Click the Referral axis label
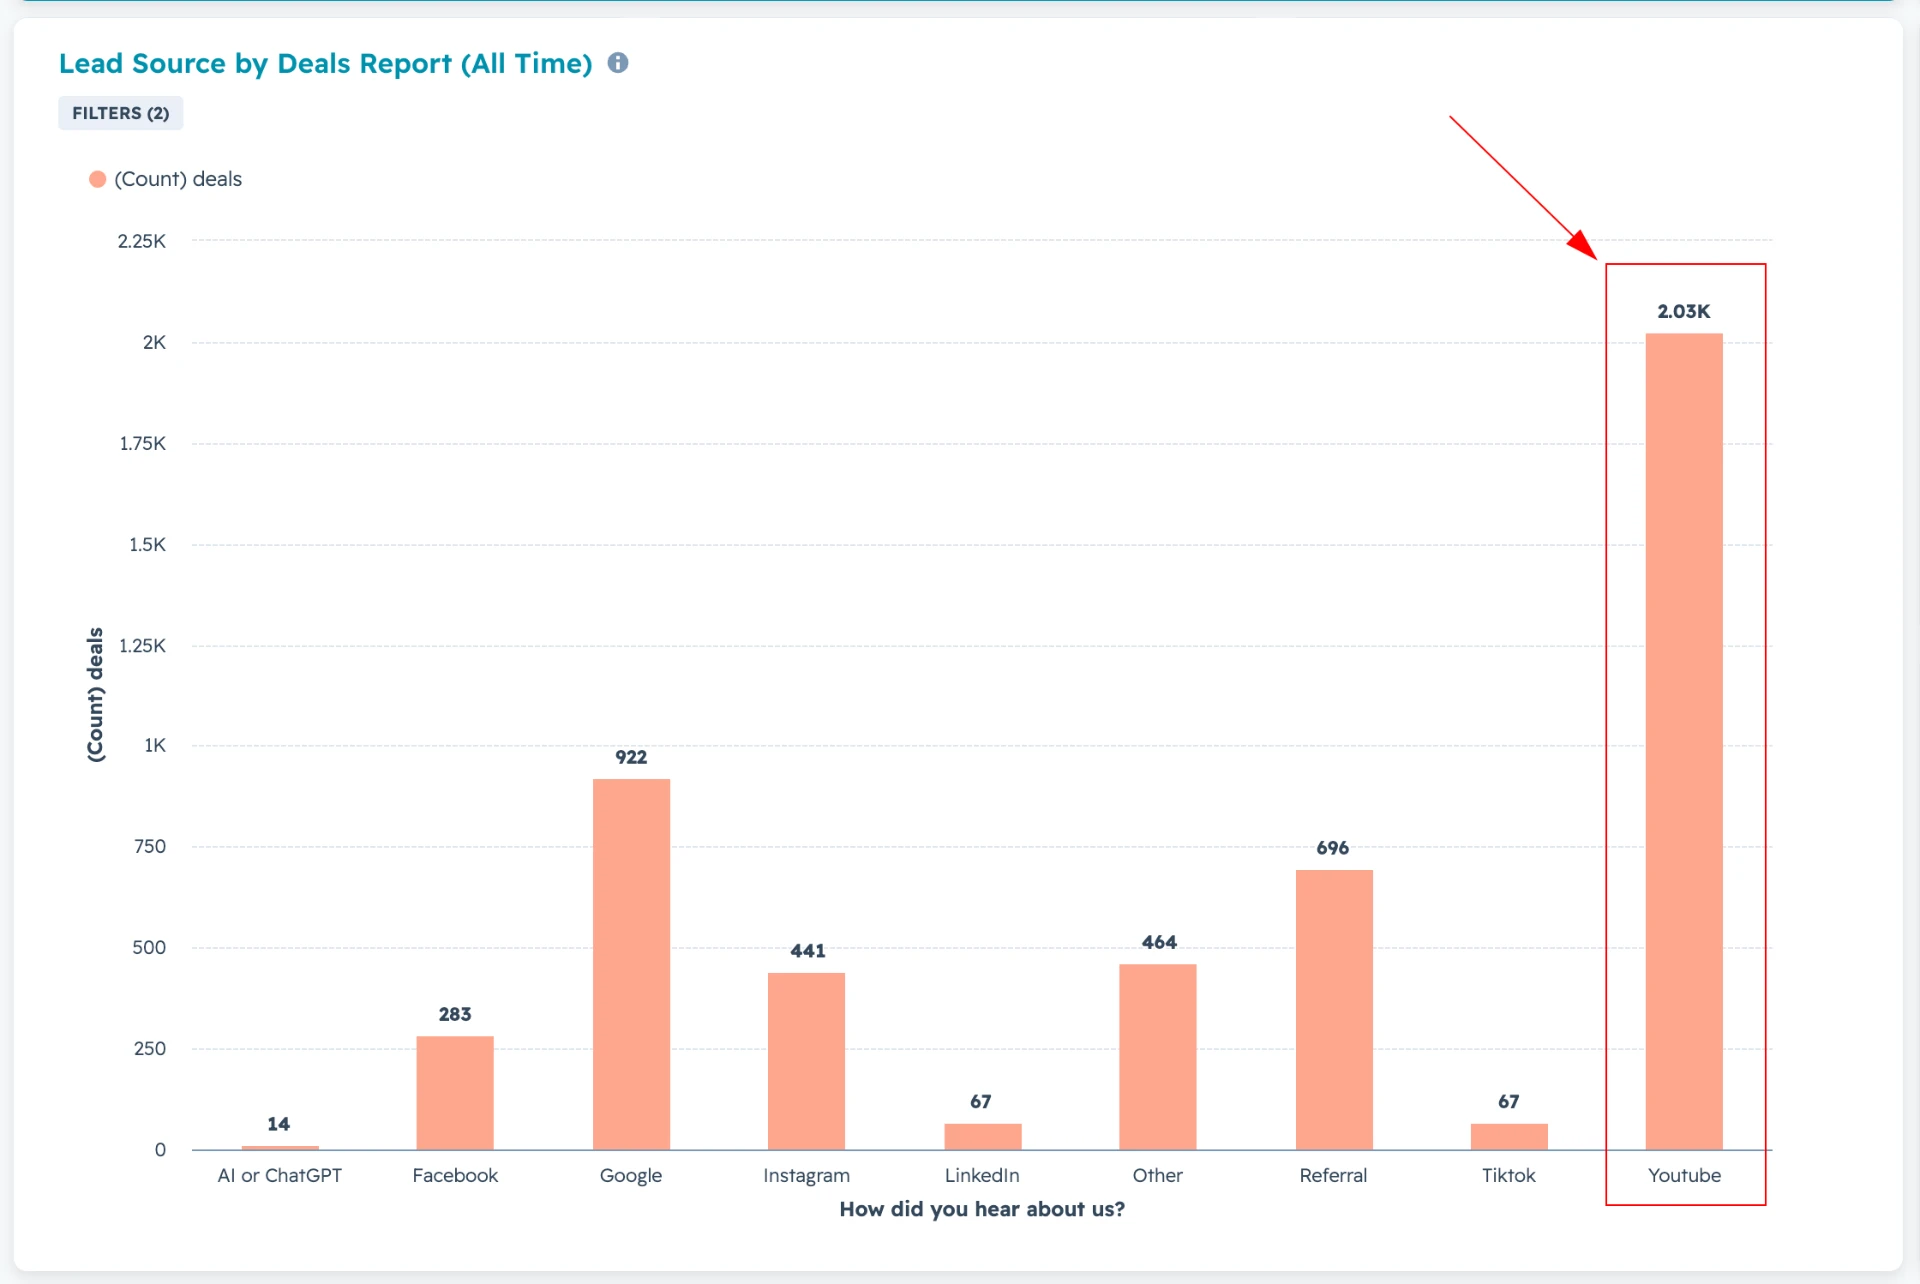 coord(1333,1175)
